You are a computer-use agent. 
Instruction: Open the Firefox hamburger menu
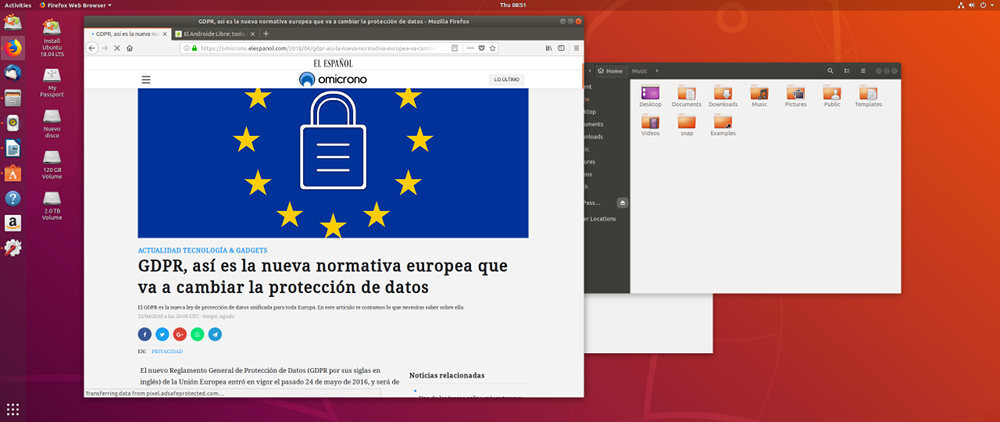[577, 48]
